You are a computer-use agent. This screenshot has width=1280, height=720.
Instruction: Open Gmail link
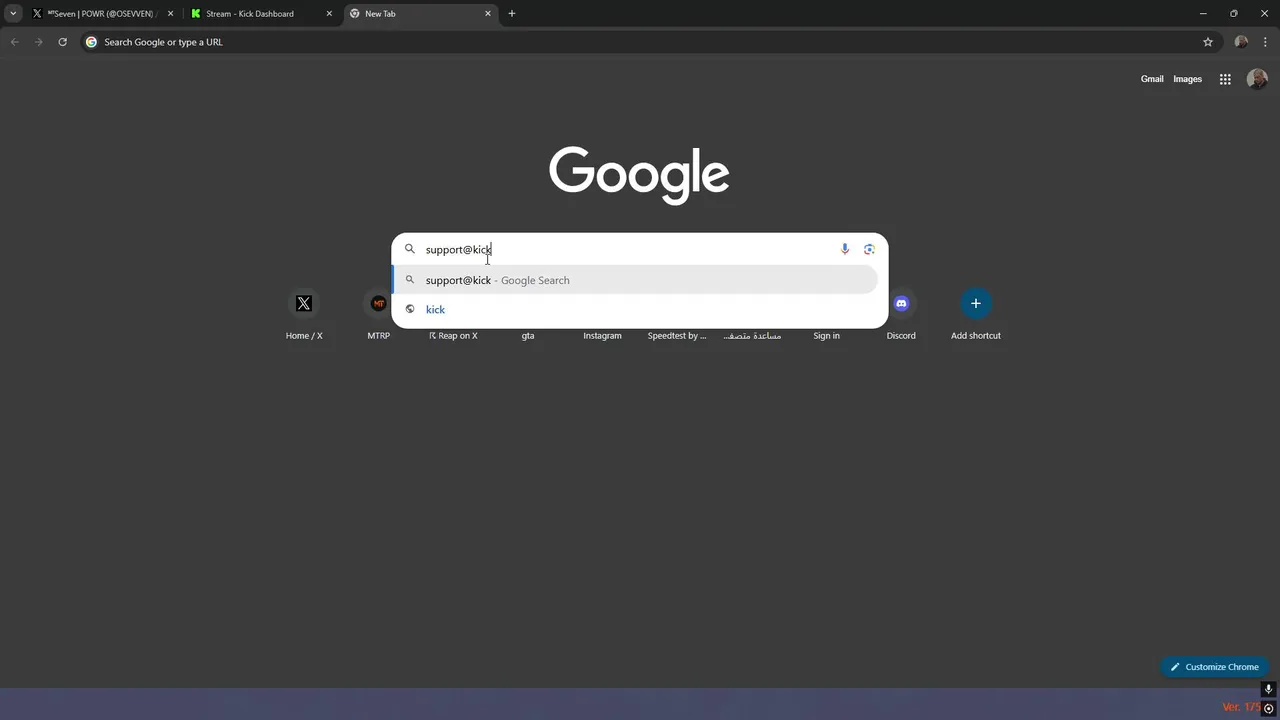(x=1152, y=79)
